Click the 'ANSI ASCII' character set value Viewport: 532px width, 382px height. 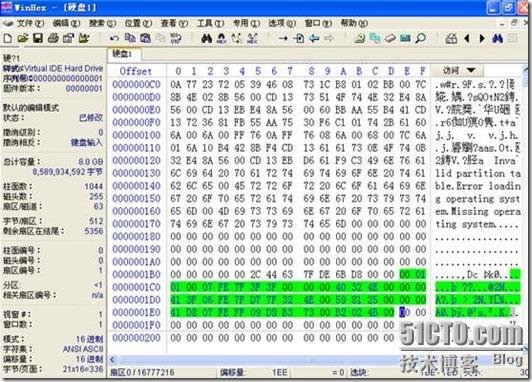tap(83, 349)
